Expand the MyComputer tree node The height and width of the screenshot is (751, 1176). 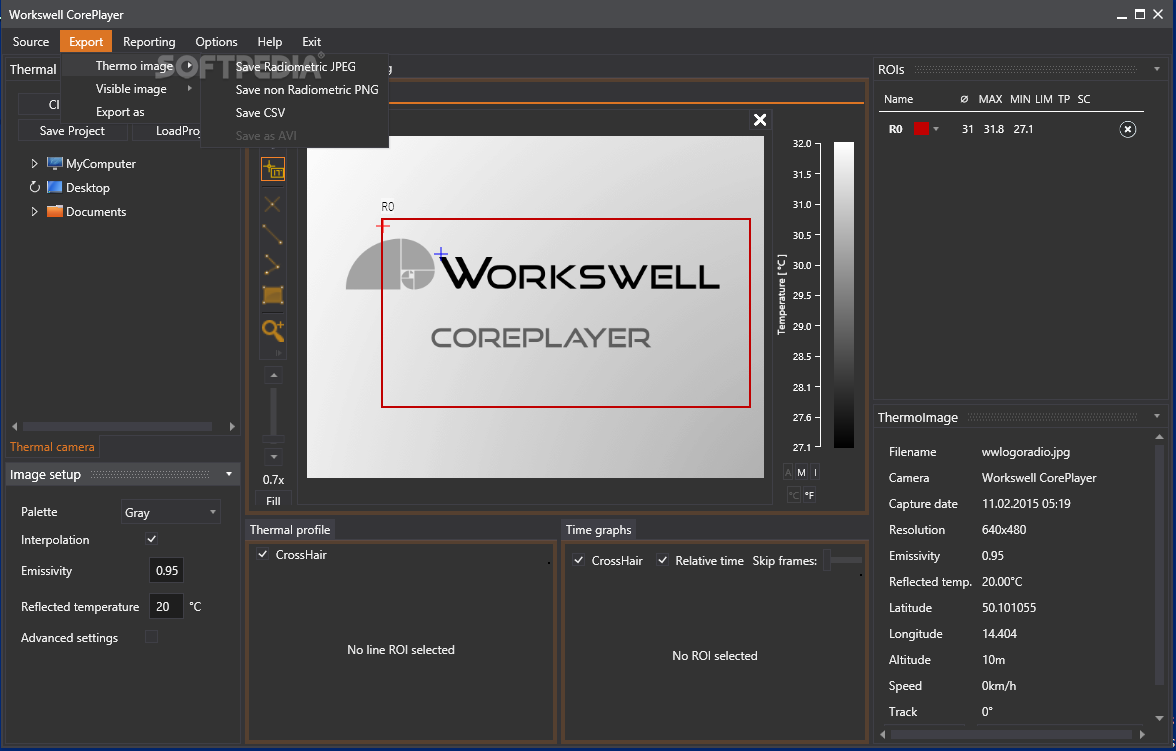point(34,164)
